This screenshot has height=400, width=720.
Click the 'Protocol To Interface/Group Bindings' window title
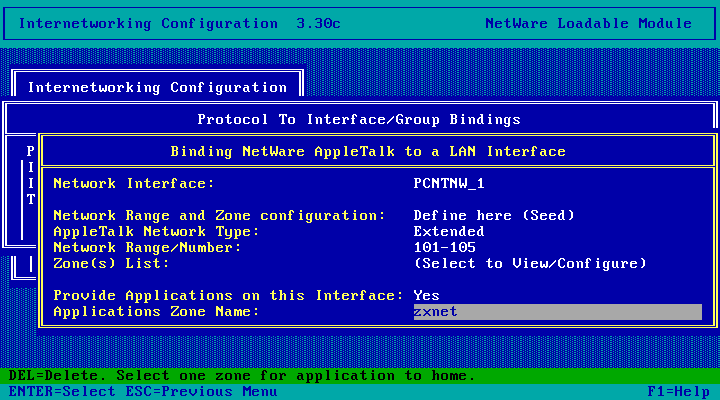click(359, 120)
